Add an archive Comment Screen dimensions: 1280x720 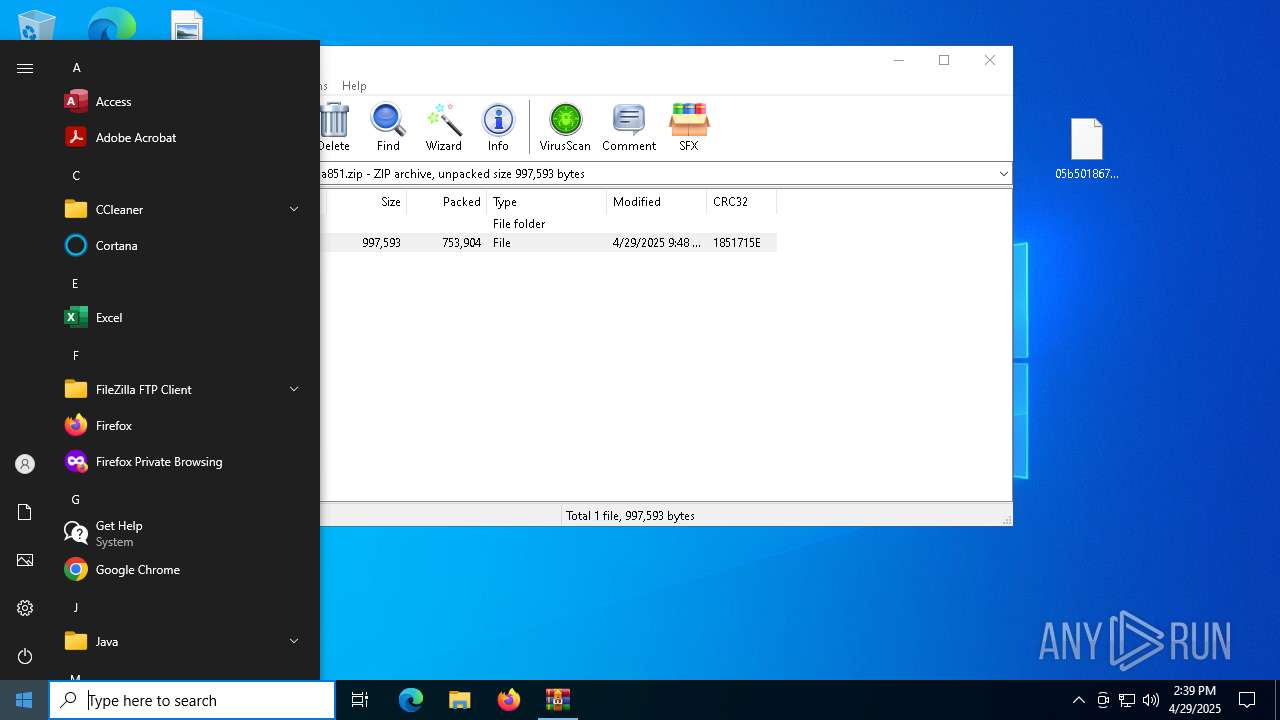(x=629, y=127)
